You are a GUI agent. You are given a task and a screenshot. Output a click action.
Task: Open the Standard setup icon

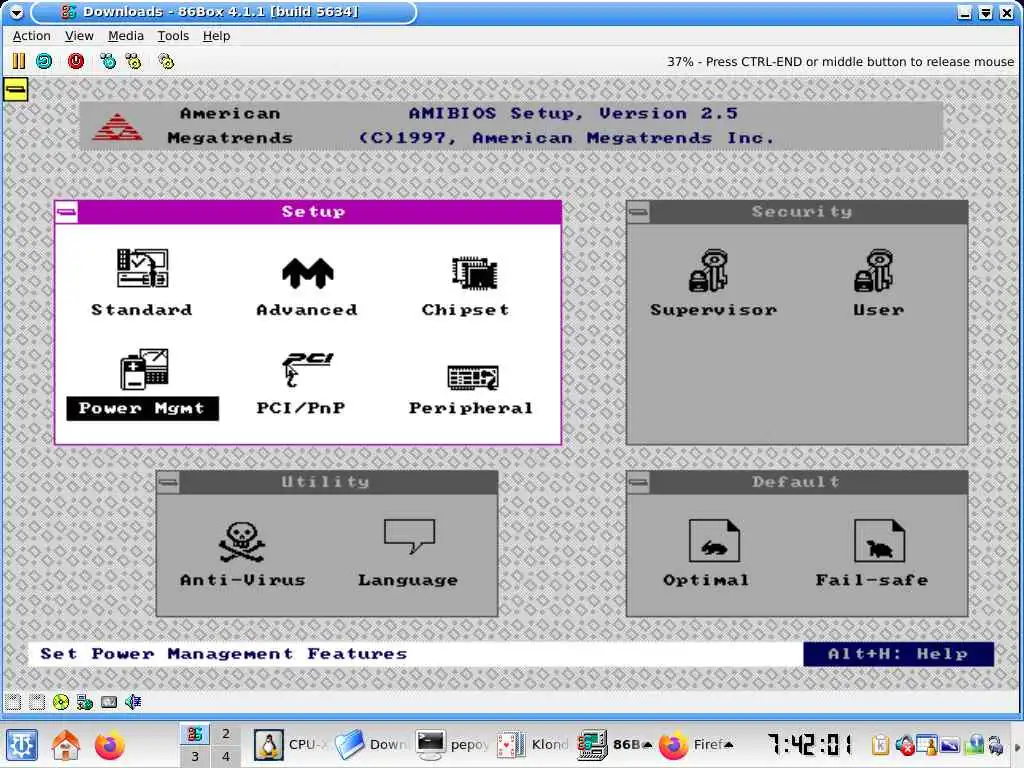pos(142,268)
